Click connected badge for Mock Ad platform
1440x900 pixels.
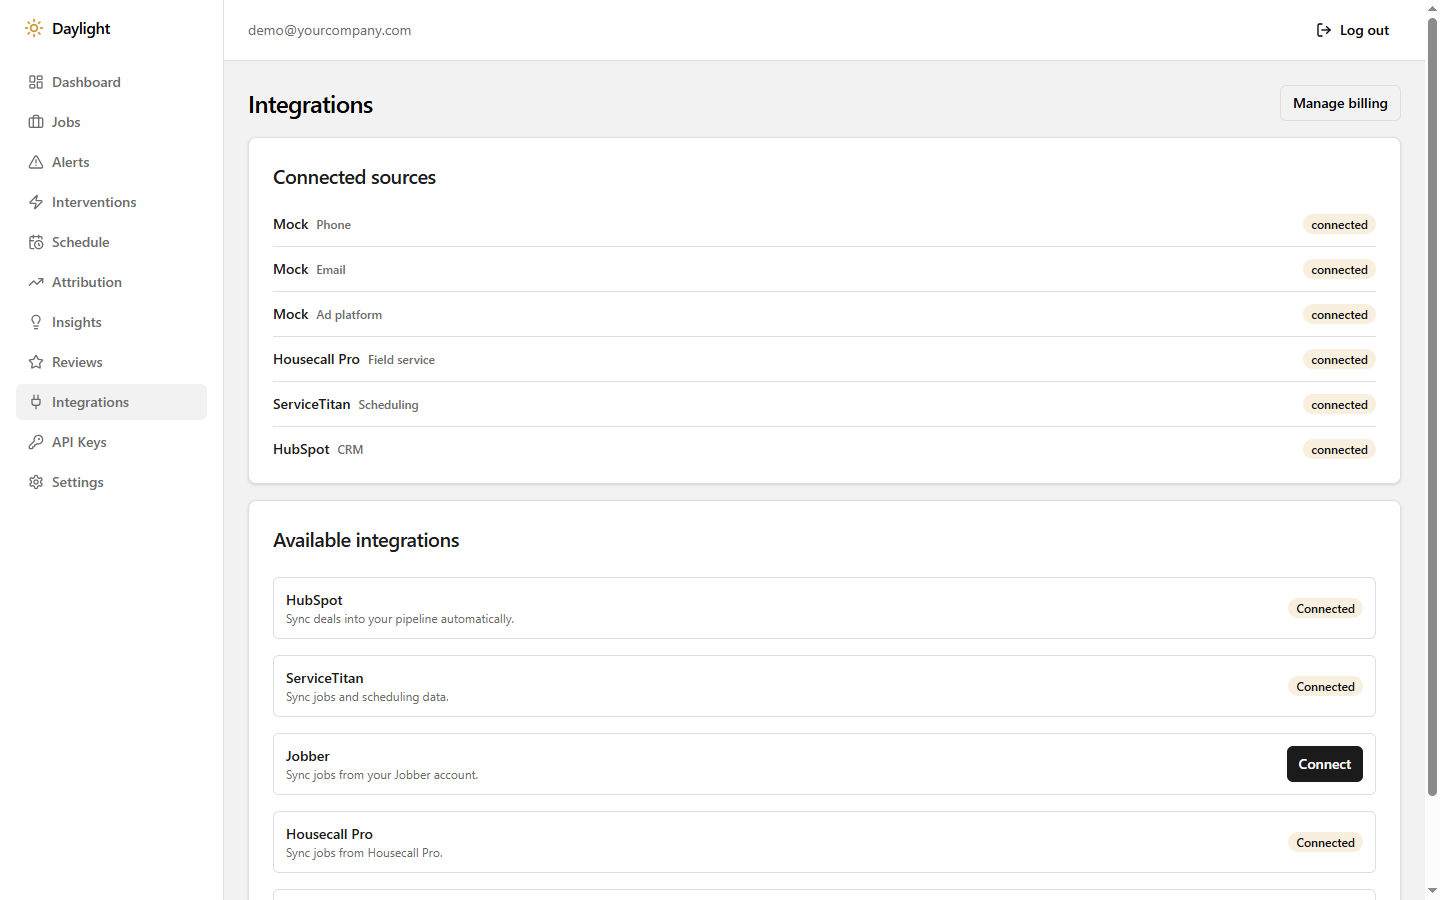[x=1339, y=315]
